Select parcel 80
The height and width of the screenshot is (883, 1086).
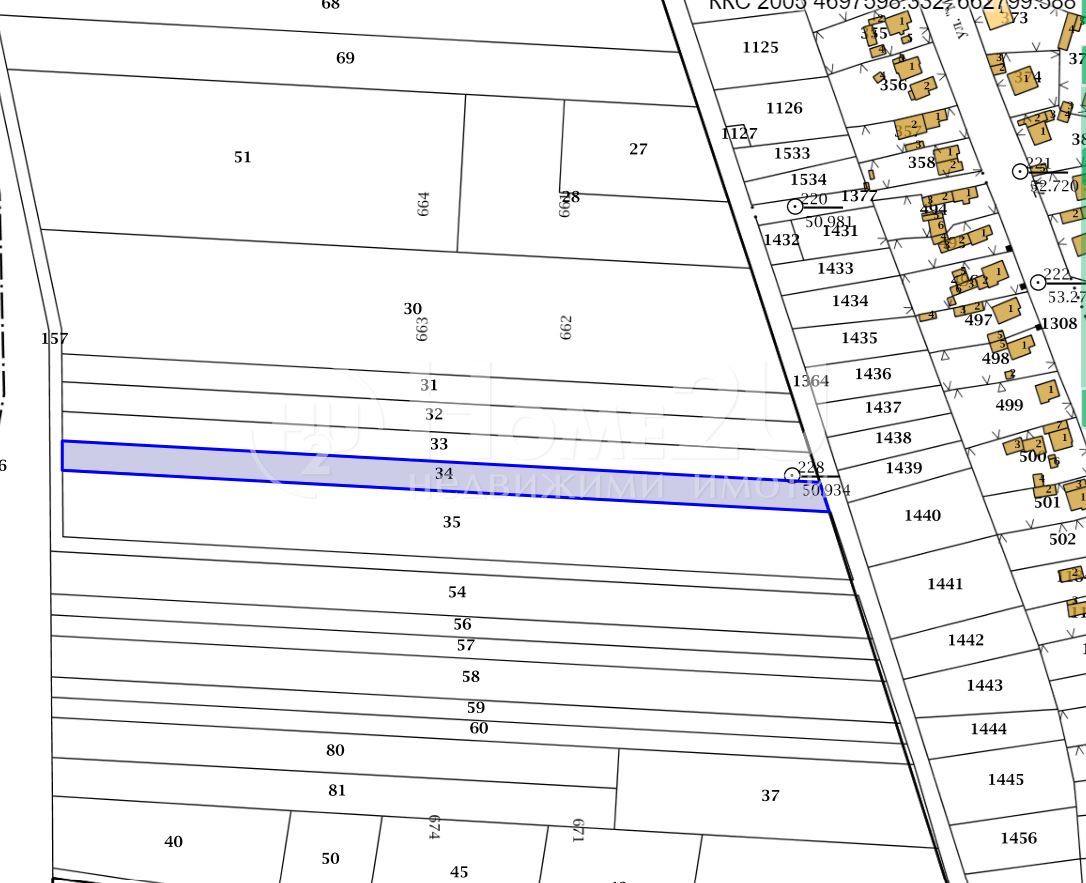tap(335, 750)
